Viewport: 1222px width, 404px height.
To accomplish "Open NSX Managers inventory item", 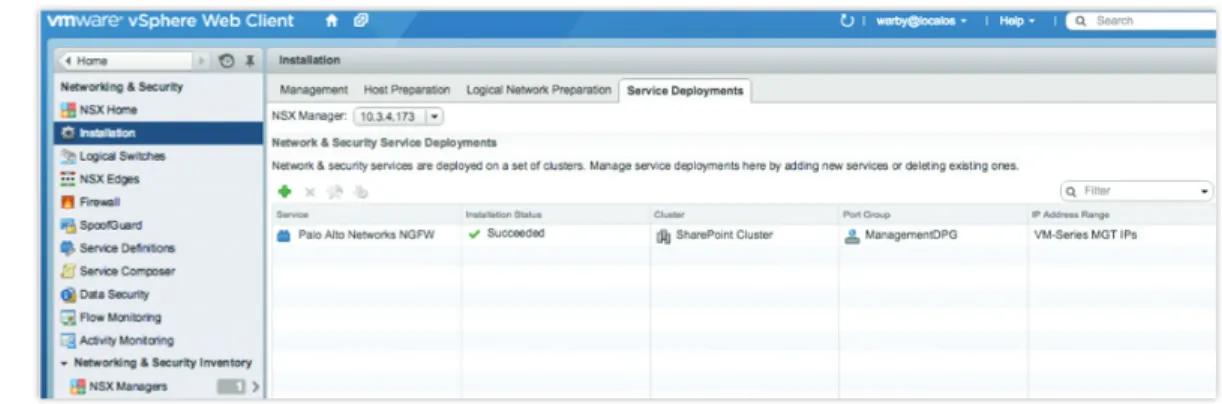I will pos(128,386).
